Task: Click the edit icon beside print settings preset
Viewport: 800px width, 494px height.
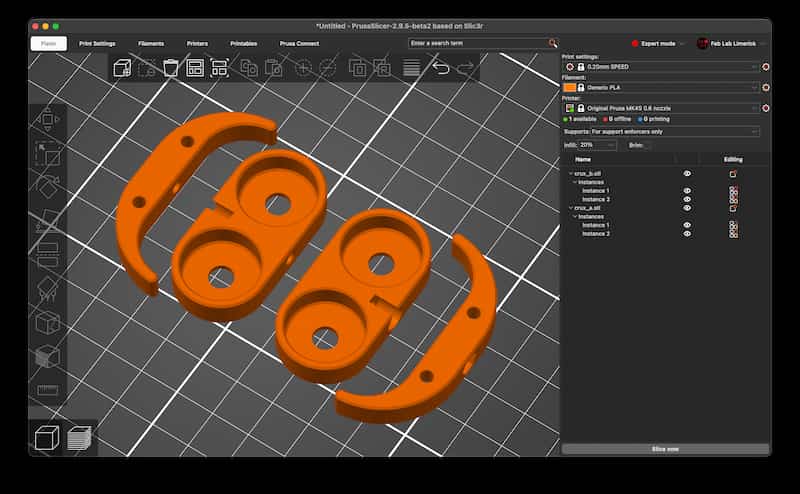Action: [x=765, y=67]
